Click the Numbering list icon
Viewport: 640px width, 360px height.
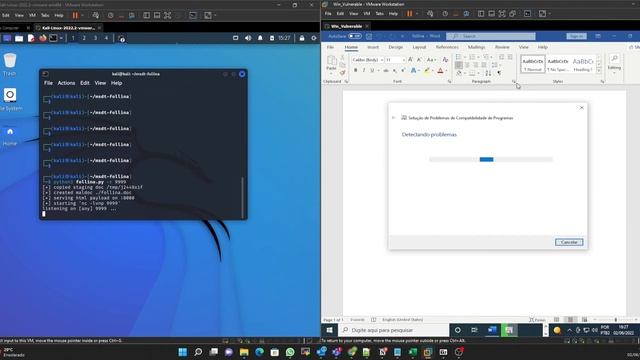click(x=472, y=57)
